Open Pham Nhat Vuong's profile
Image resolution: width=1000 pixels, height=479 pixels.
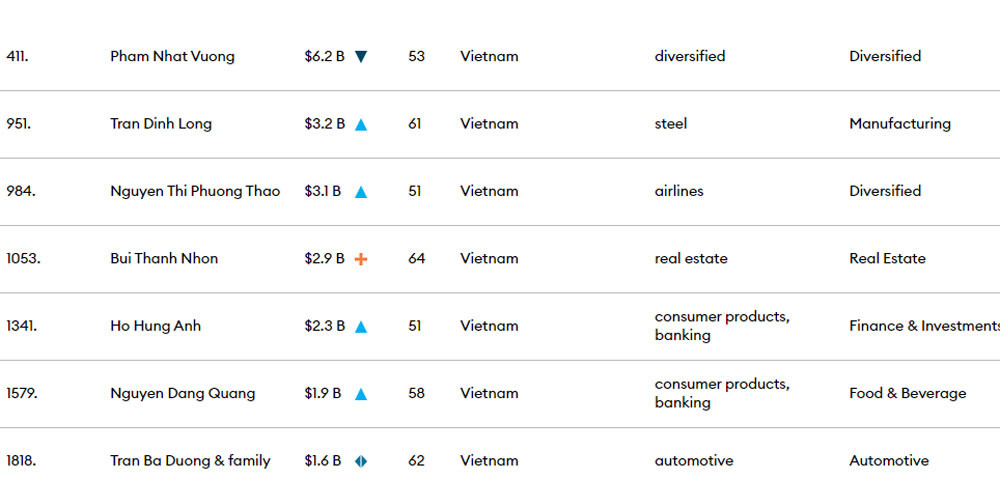point(172,56)
